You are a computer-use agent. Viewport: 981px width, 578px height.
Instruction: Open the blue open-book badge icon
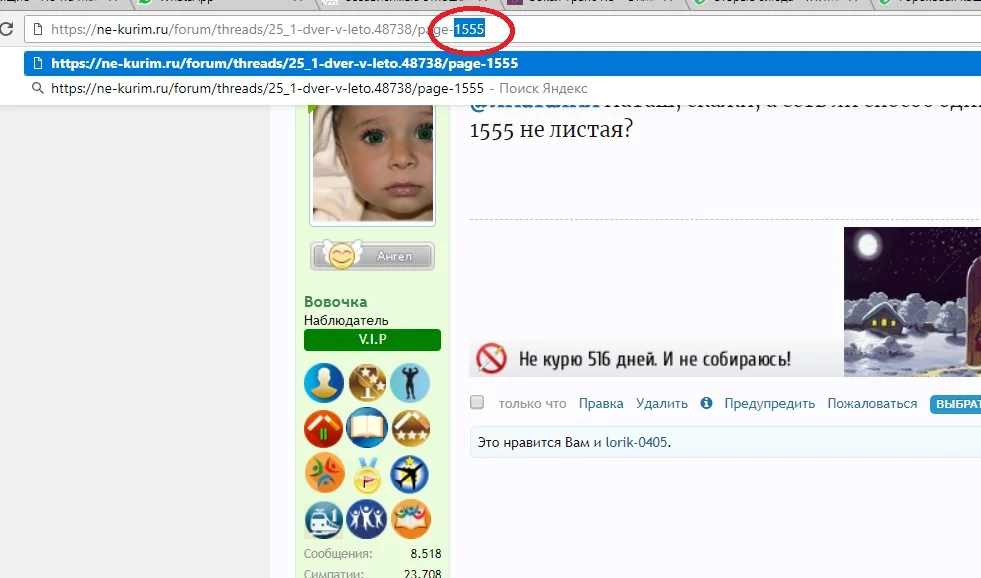(x=367, y=428)
